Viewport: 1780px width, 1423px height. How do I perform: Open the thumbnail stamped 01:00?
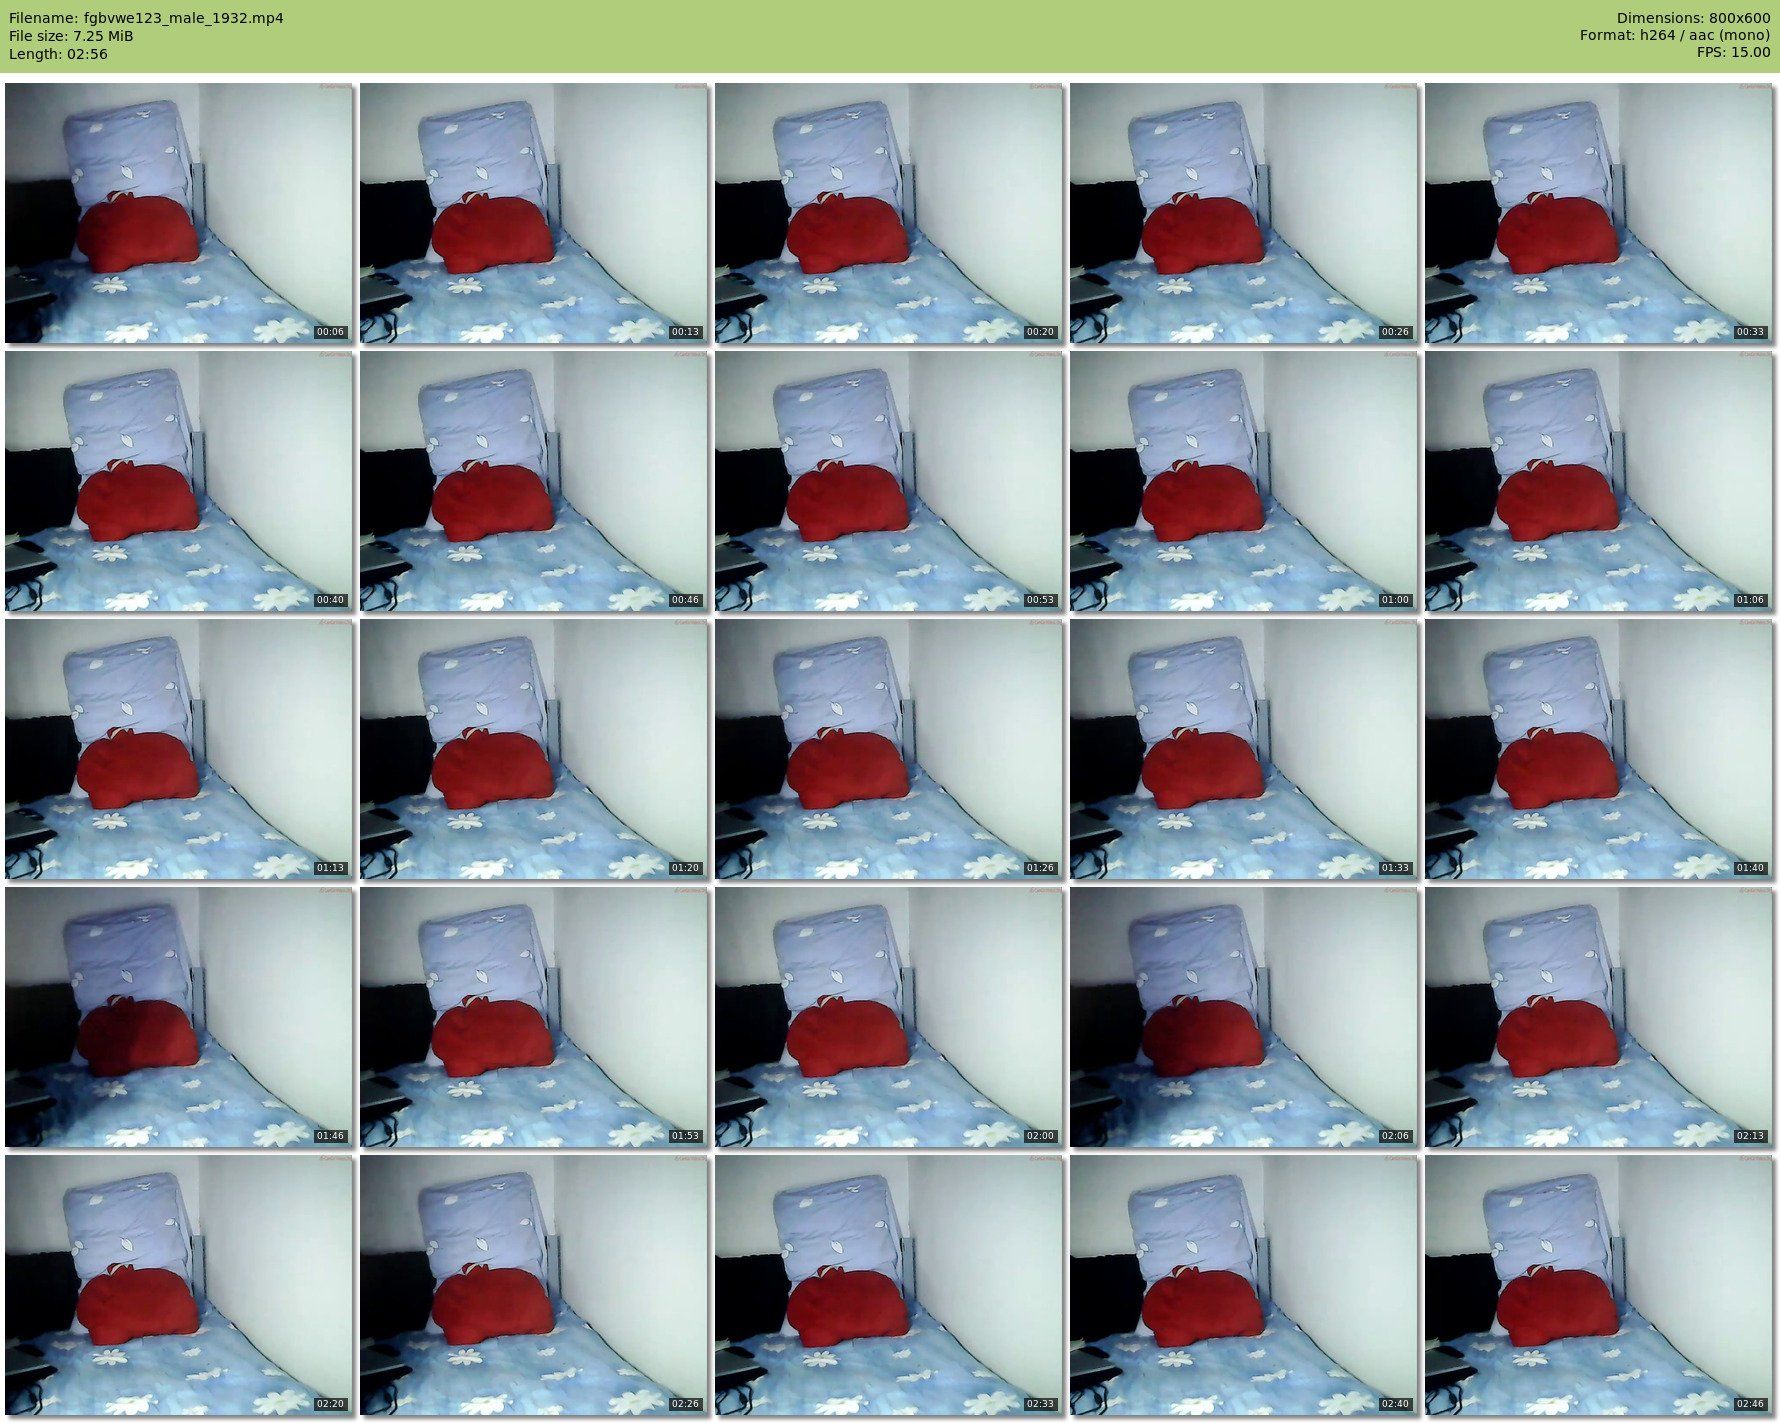click(1244, 481)
